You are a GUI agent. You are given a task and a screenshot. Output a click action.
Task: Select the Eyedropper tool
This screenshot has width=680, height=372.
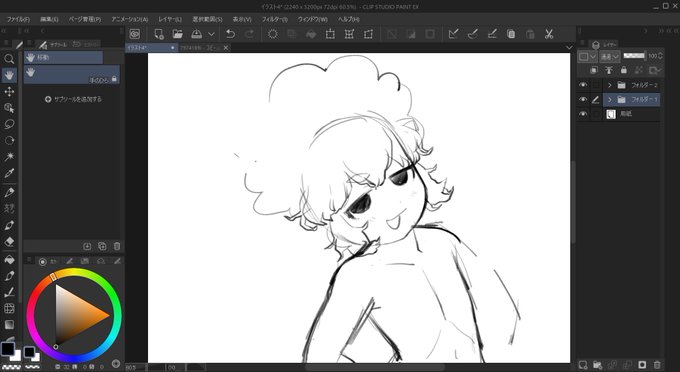(9, 173)
